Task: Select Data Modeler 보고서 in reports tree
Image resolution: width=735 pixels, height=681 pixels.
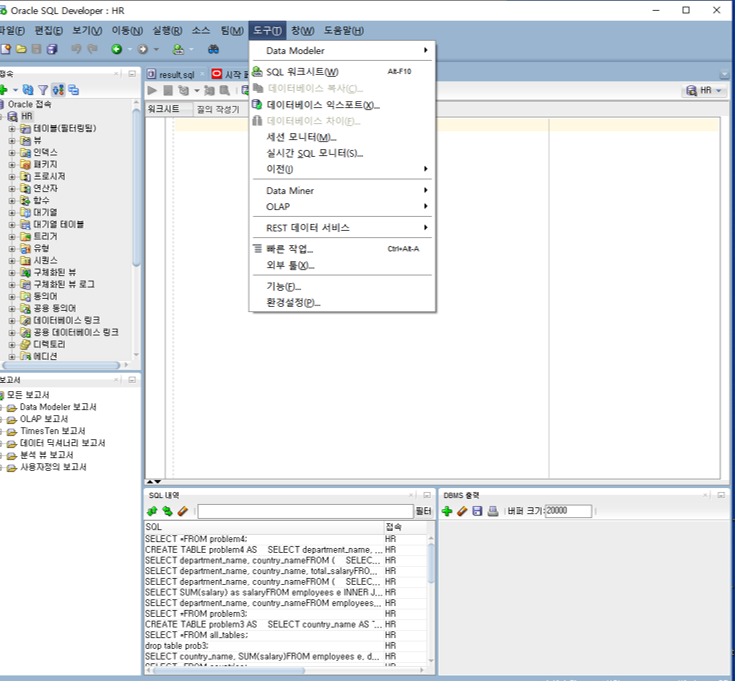Action: (58, 407)
